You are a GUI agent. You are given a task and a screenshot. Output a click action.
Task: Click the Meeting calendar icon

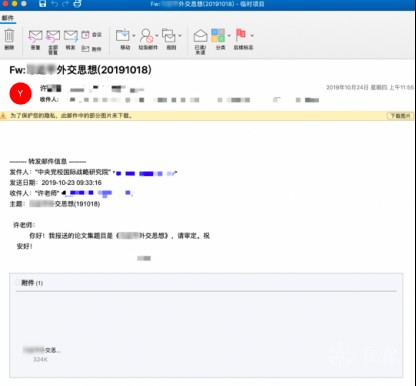coord(86,34)
